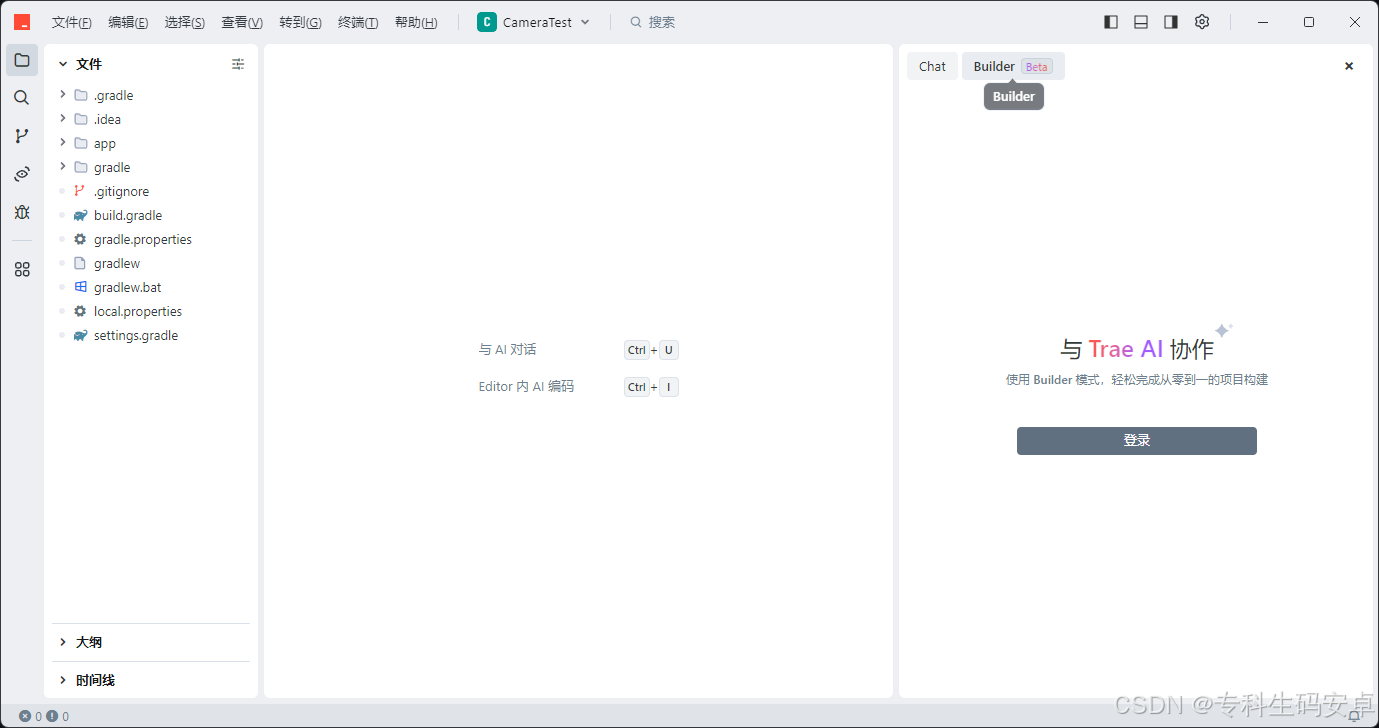1379x728 pixels.
Task: Open the search sidebar icon
Action: click(x=22, y=98)
